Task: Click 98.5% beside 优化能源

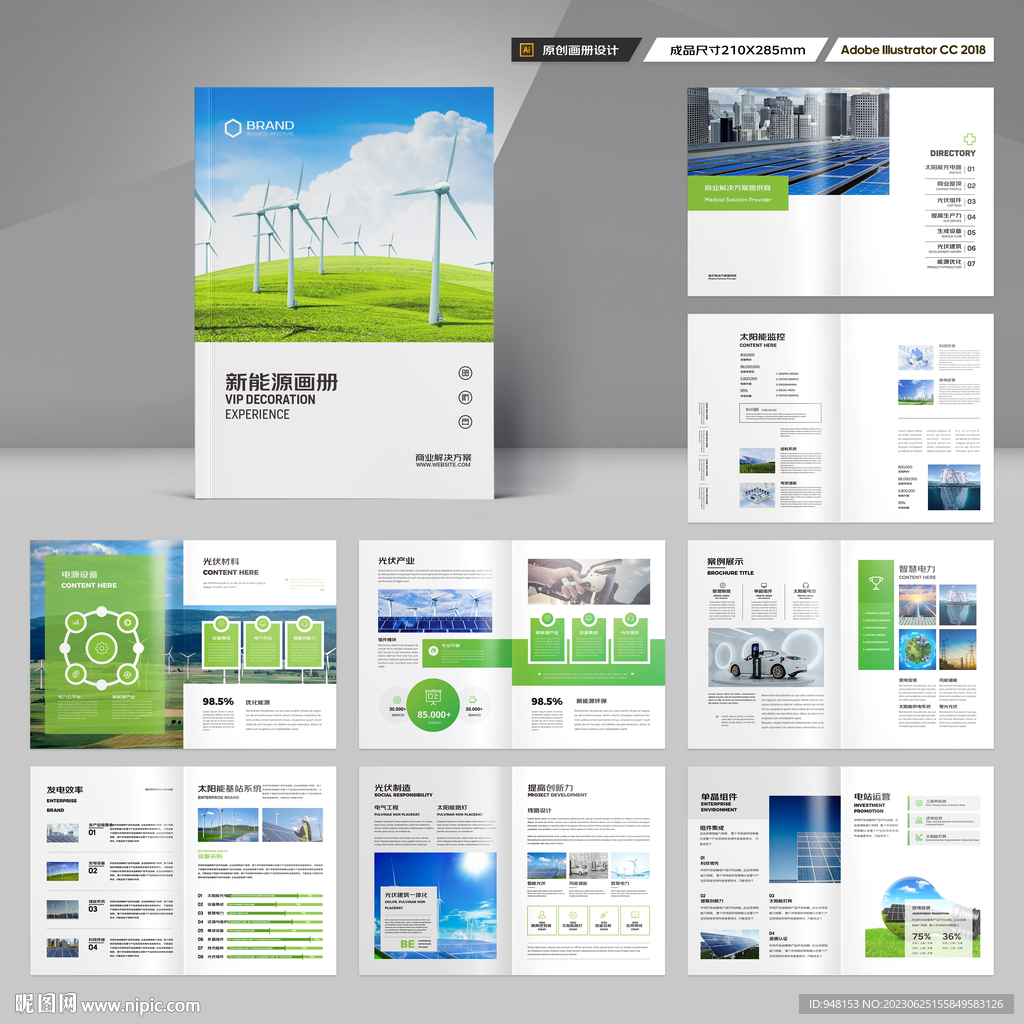Action: (x=218, y=701)
